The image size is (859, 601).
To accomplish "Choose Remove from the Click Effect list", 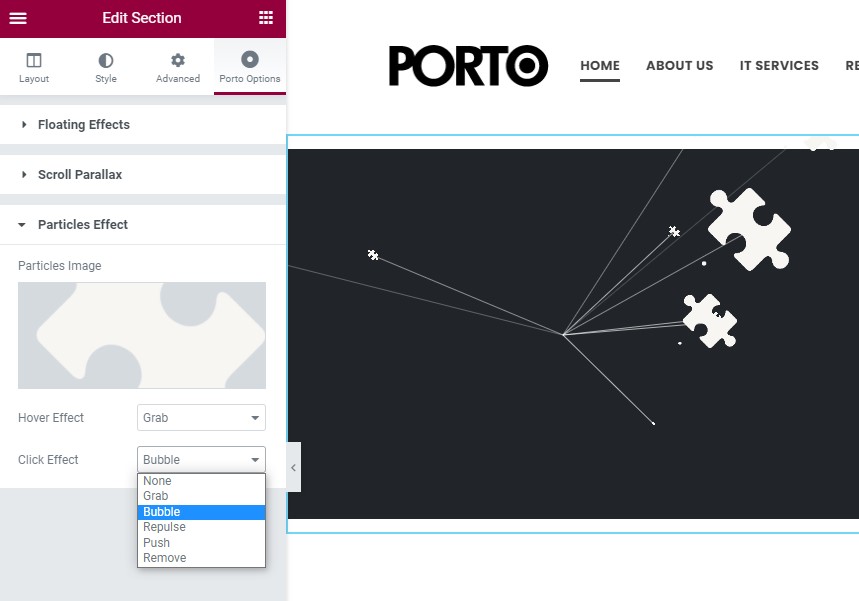I will click(201, 558).
